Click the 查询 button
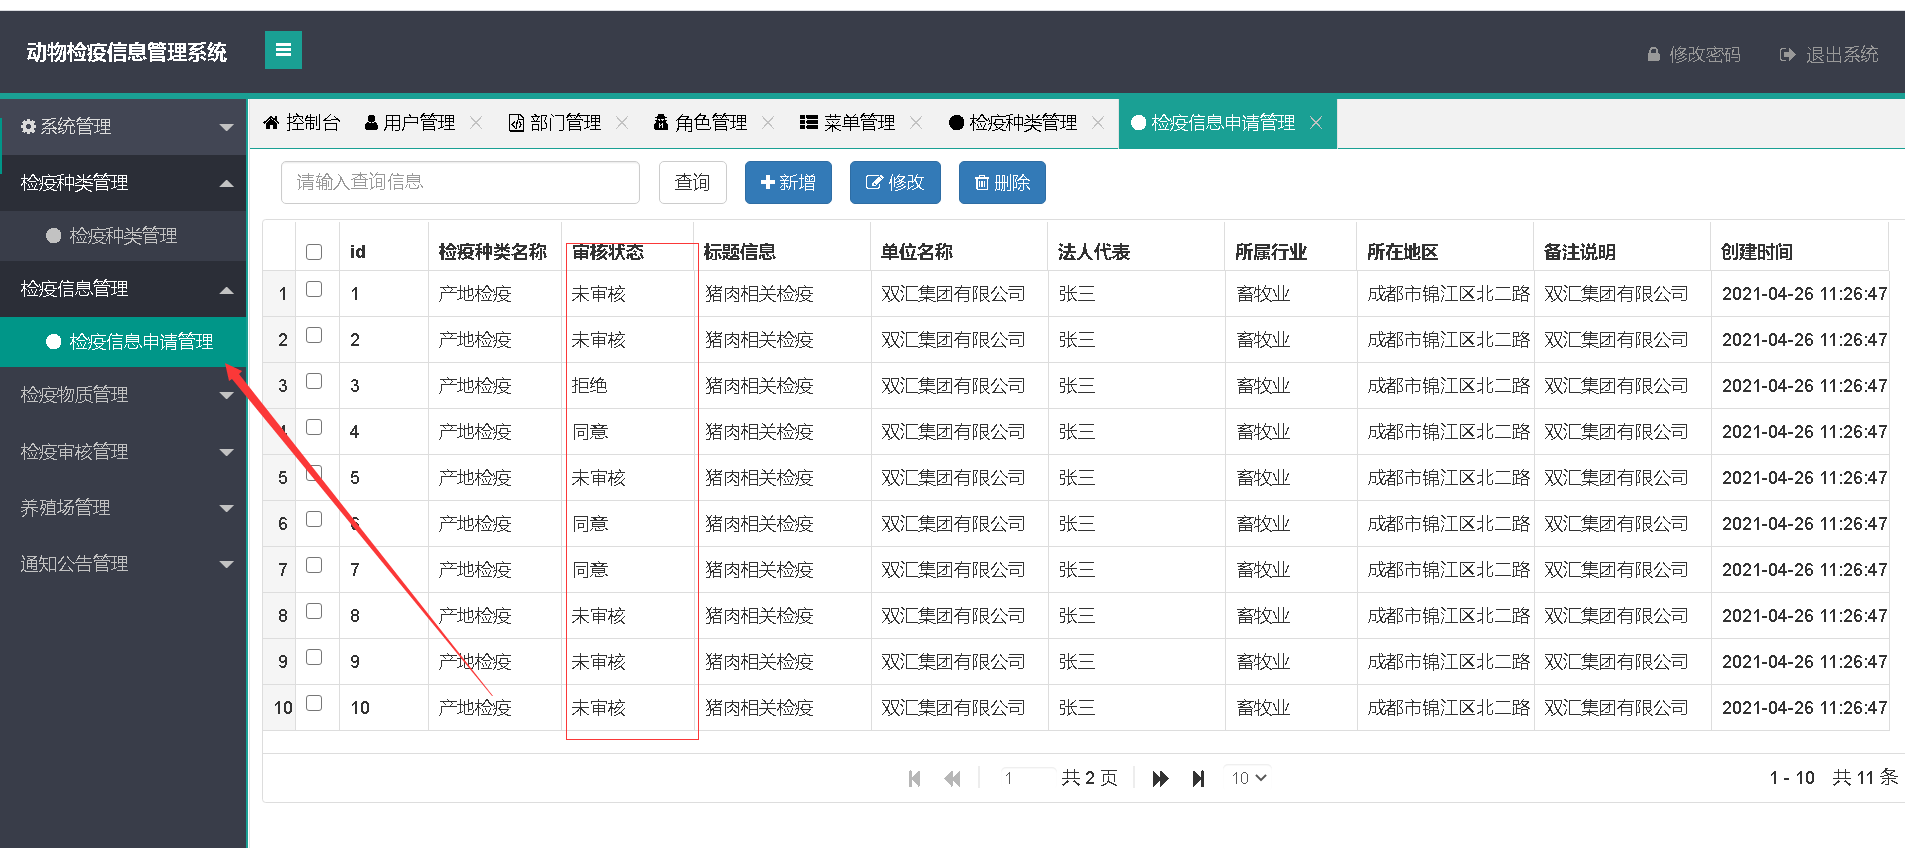The width and height of the screenshot is (1905, 848). 692,183
